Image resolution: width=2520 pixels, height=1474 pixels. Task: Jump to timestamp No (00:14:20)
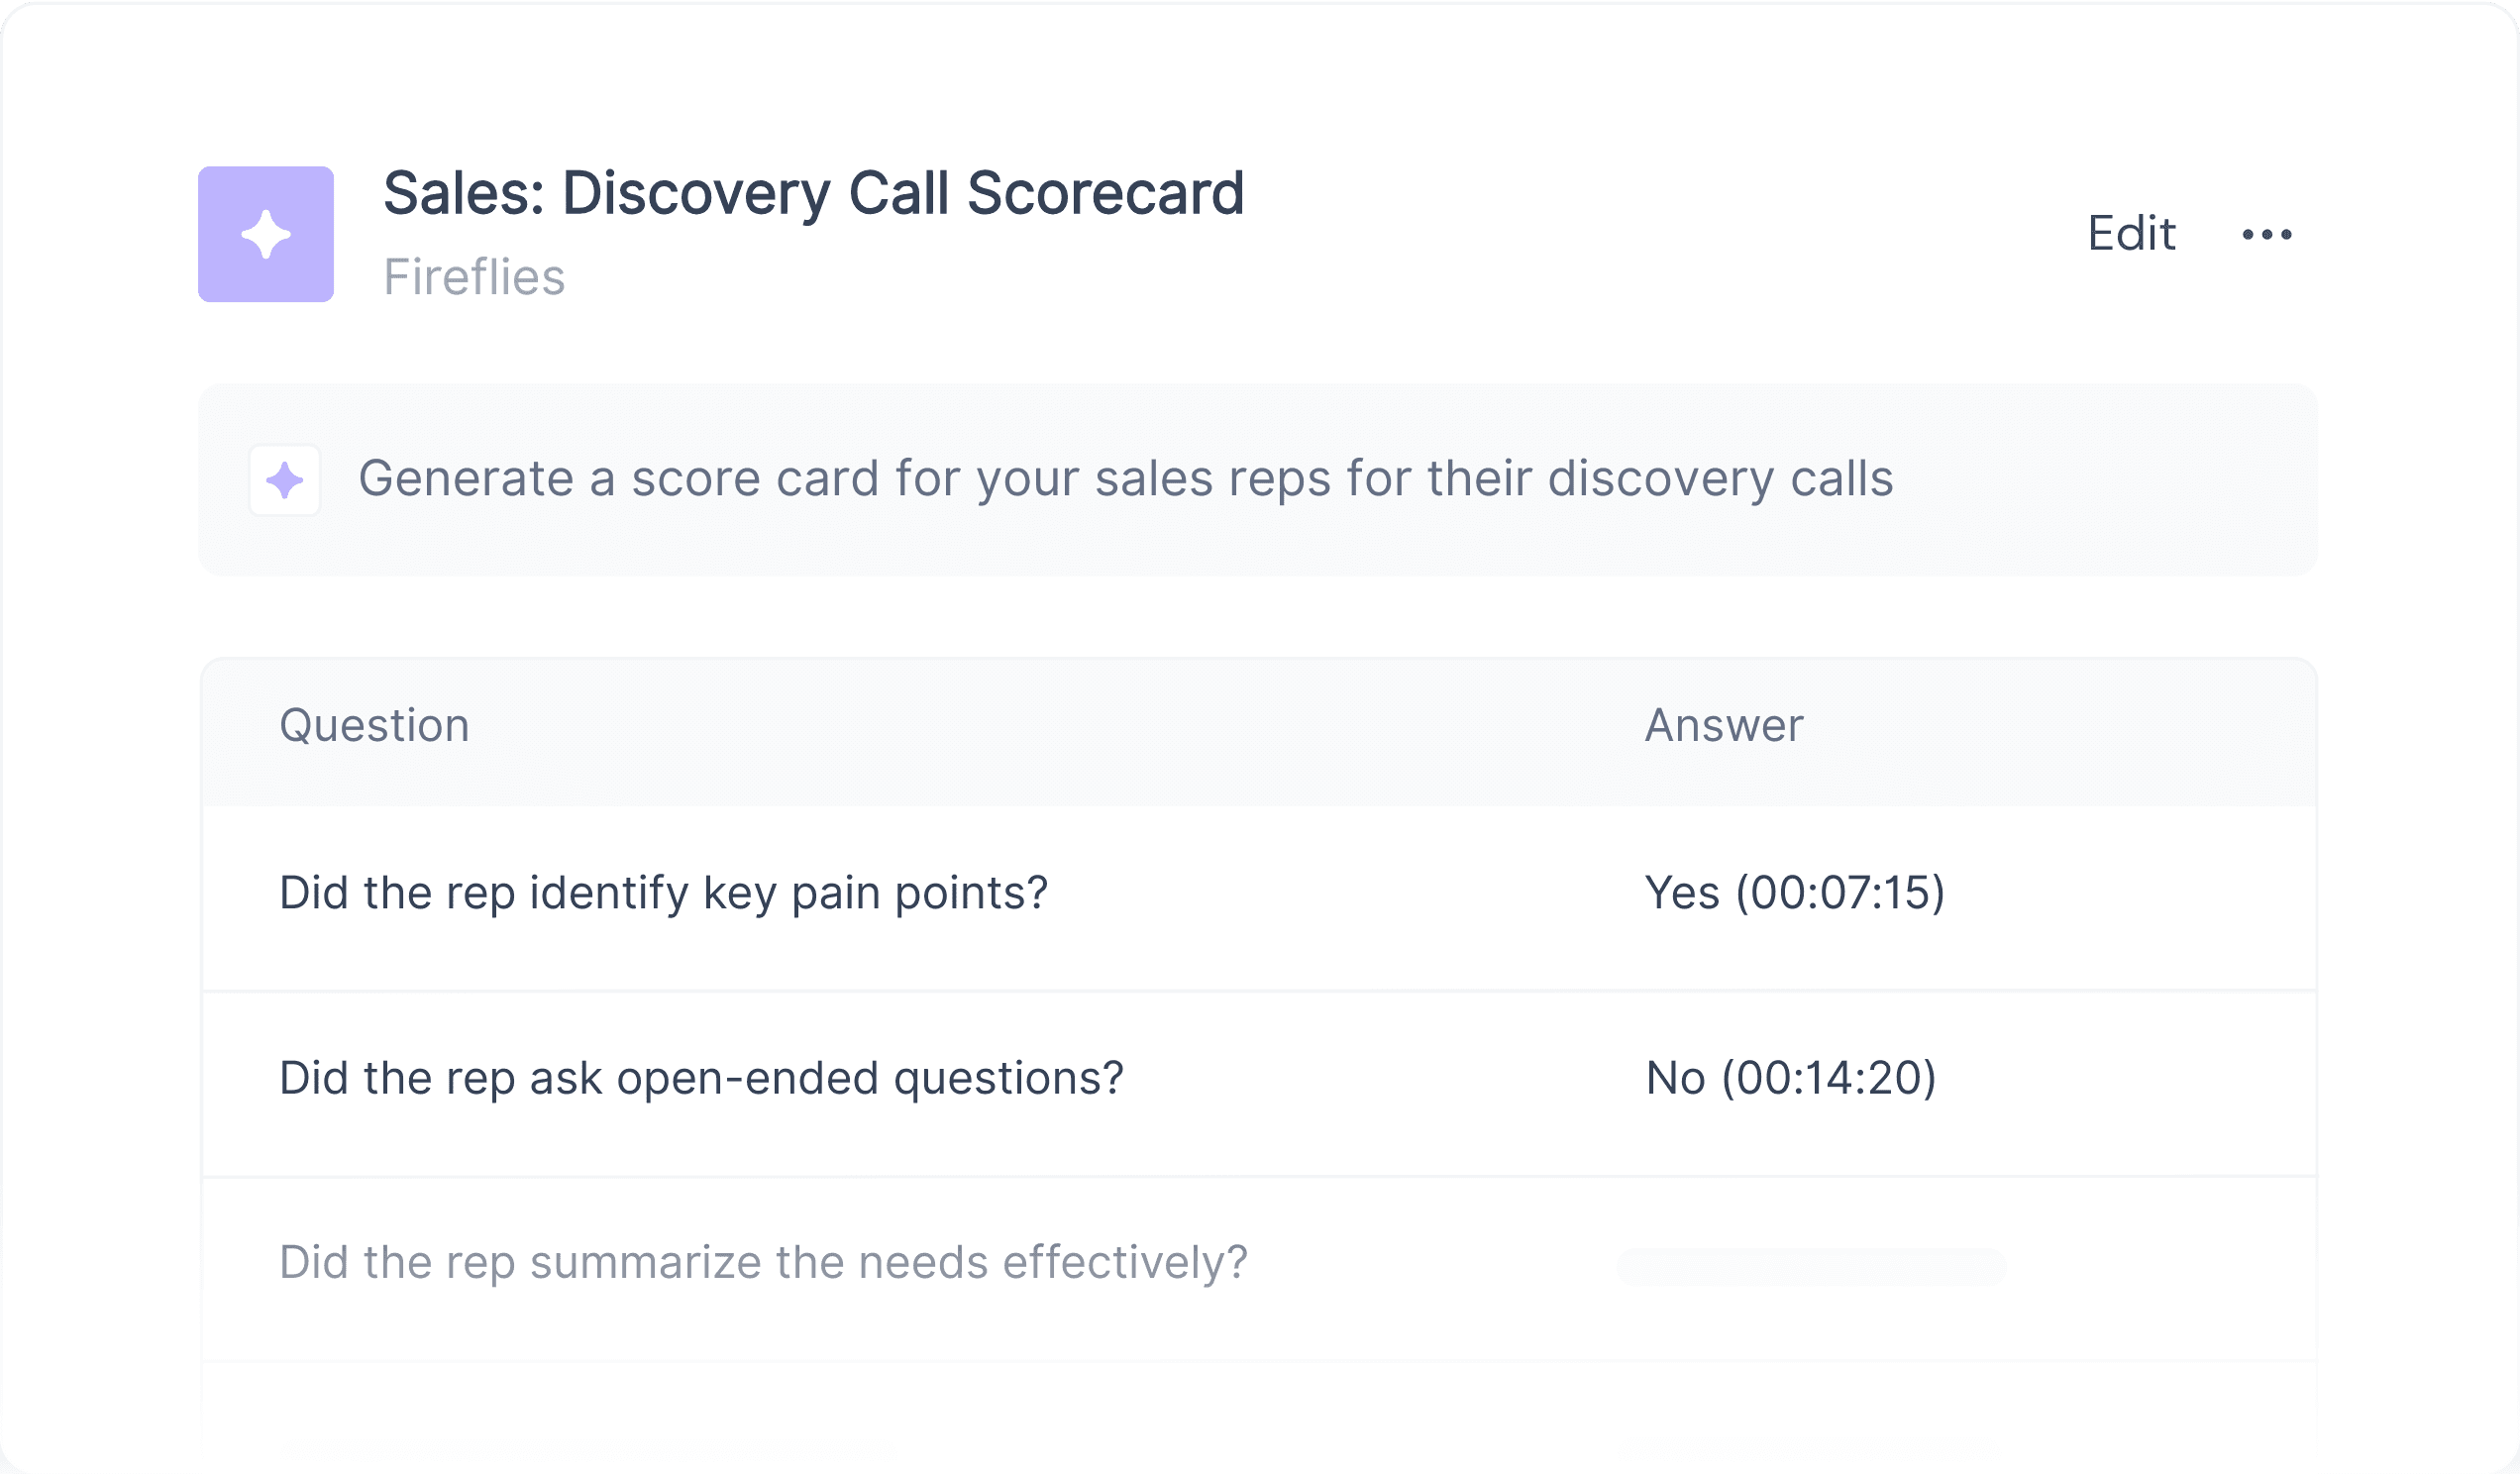1791,1078
